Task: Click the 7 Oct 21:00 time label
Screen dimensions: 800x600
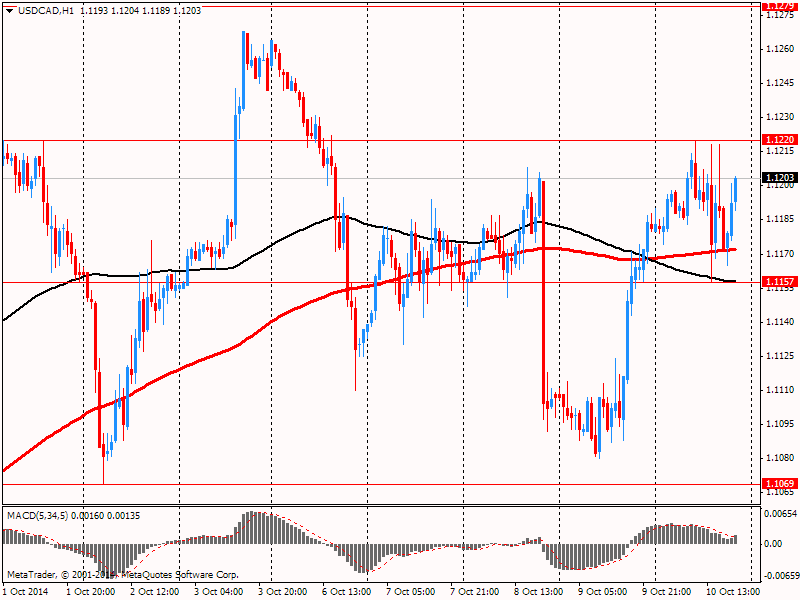Action: tap(474, 592)
